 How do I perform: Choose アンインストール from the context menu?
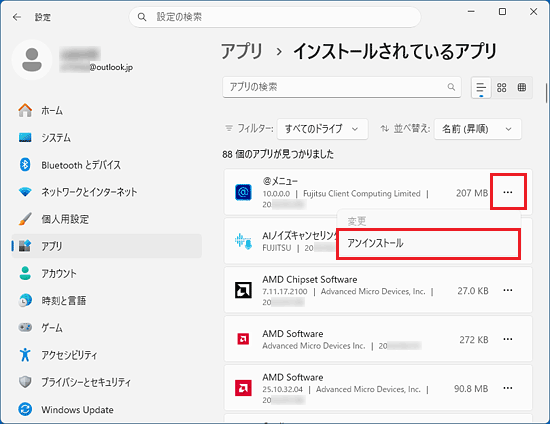point(428,243)
